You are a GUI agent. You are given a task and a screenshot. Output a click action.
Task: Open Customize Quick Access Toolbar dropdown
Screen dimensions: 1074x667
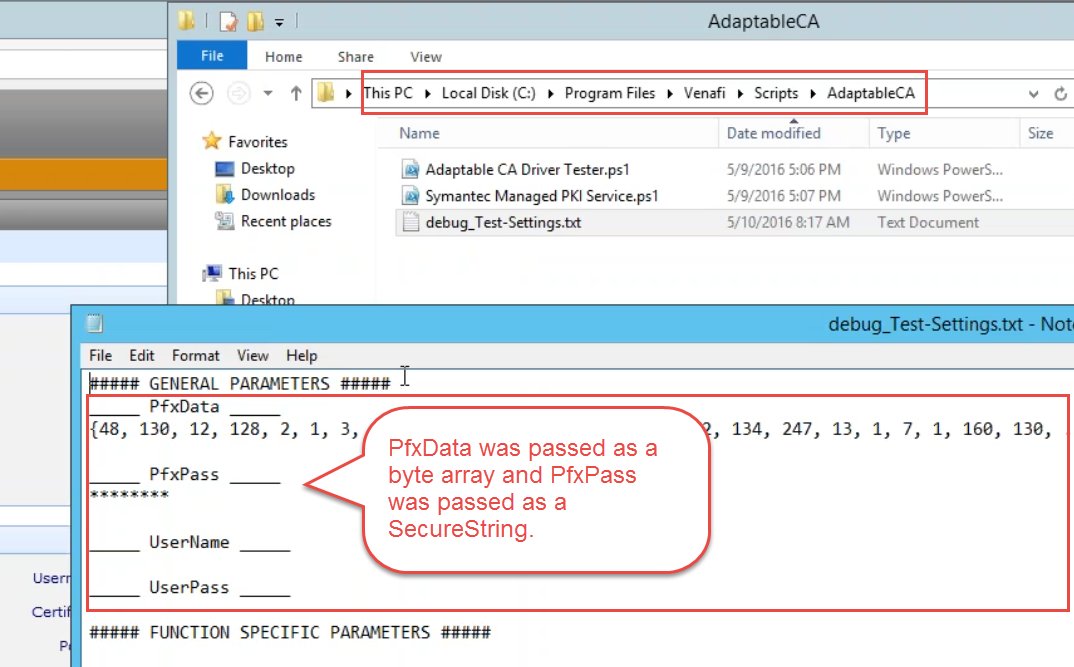coord(280,21)
